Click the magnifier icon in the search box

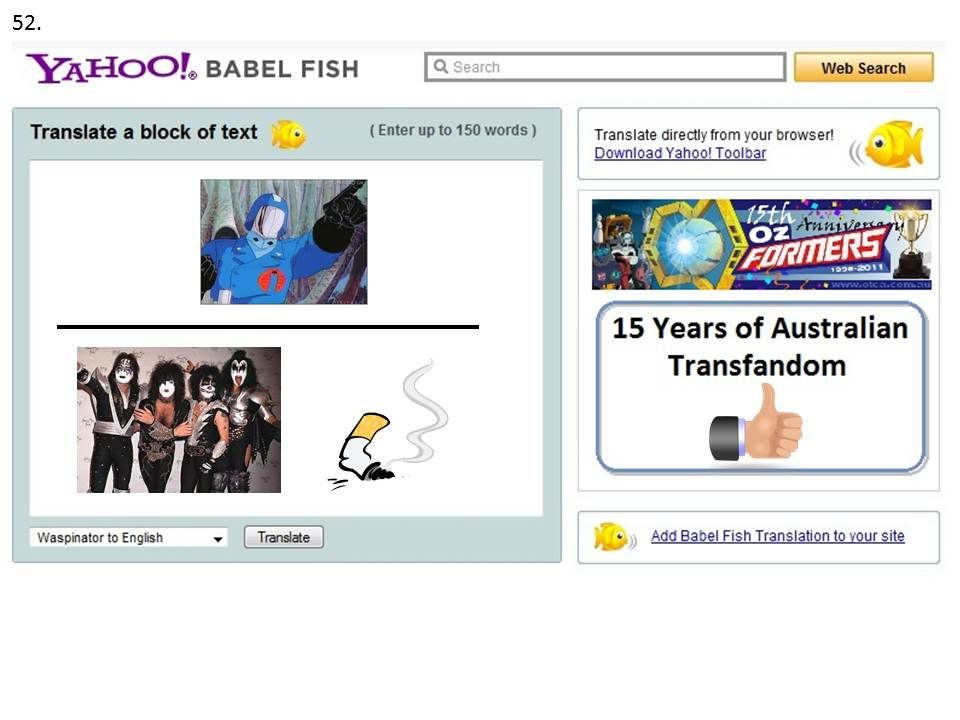pos(441,66)
